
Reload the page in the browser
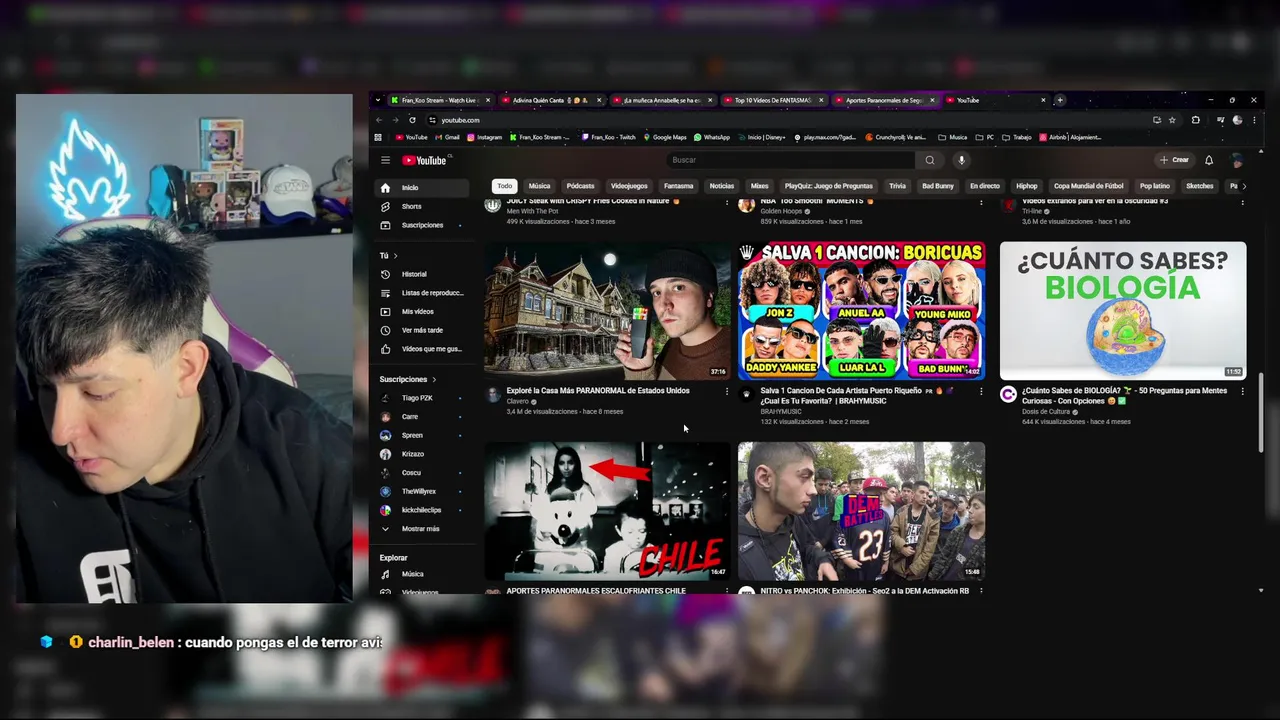[412, 120]
